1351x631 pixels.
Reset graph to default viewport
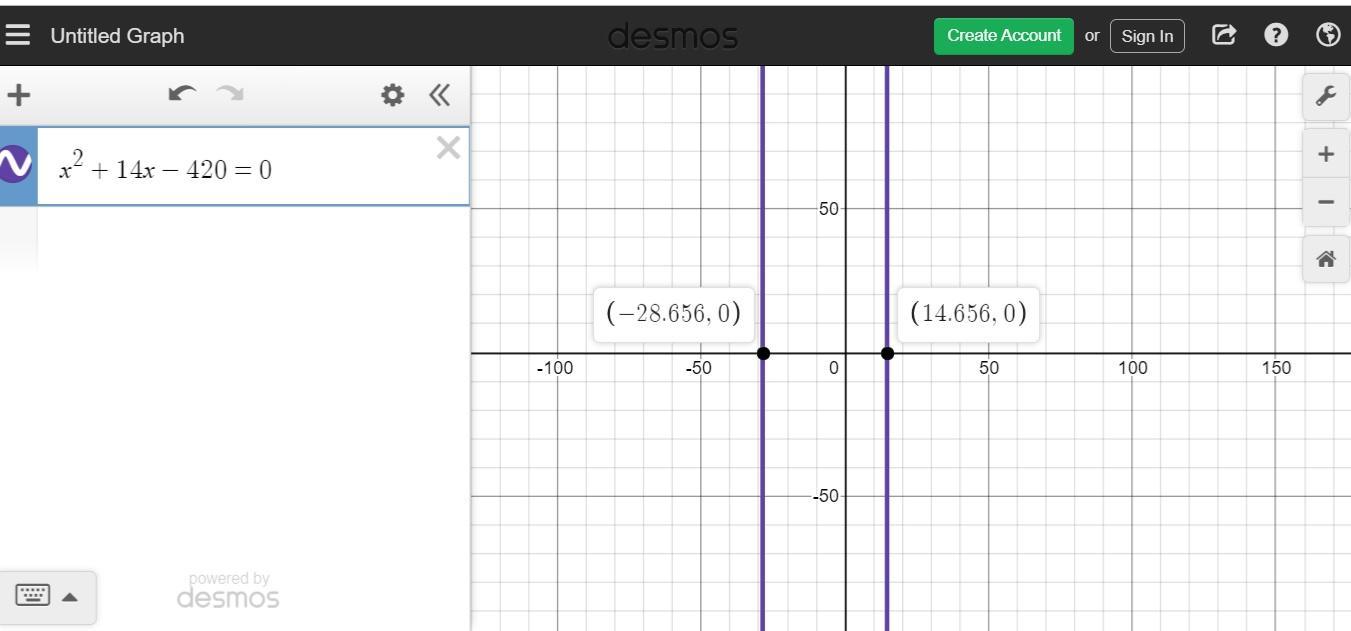click(x=1326, y=259)
